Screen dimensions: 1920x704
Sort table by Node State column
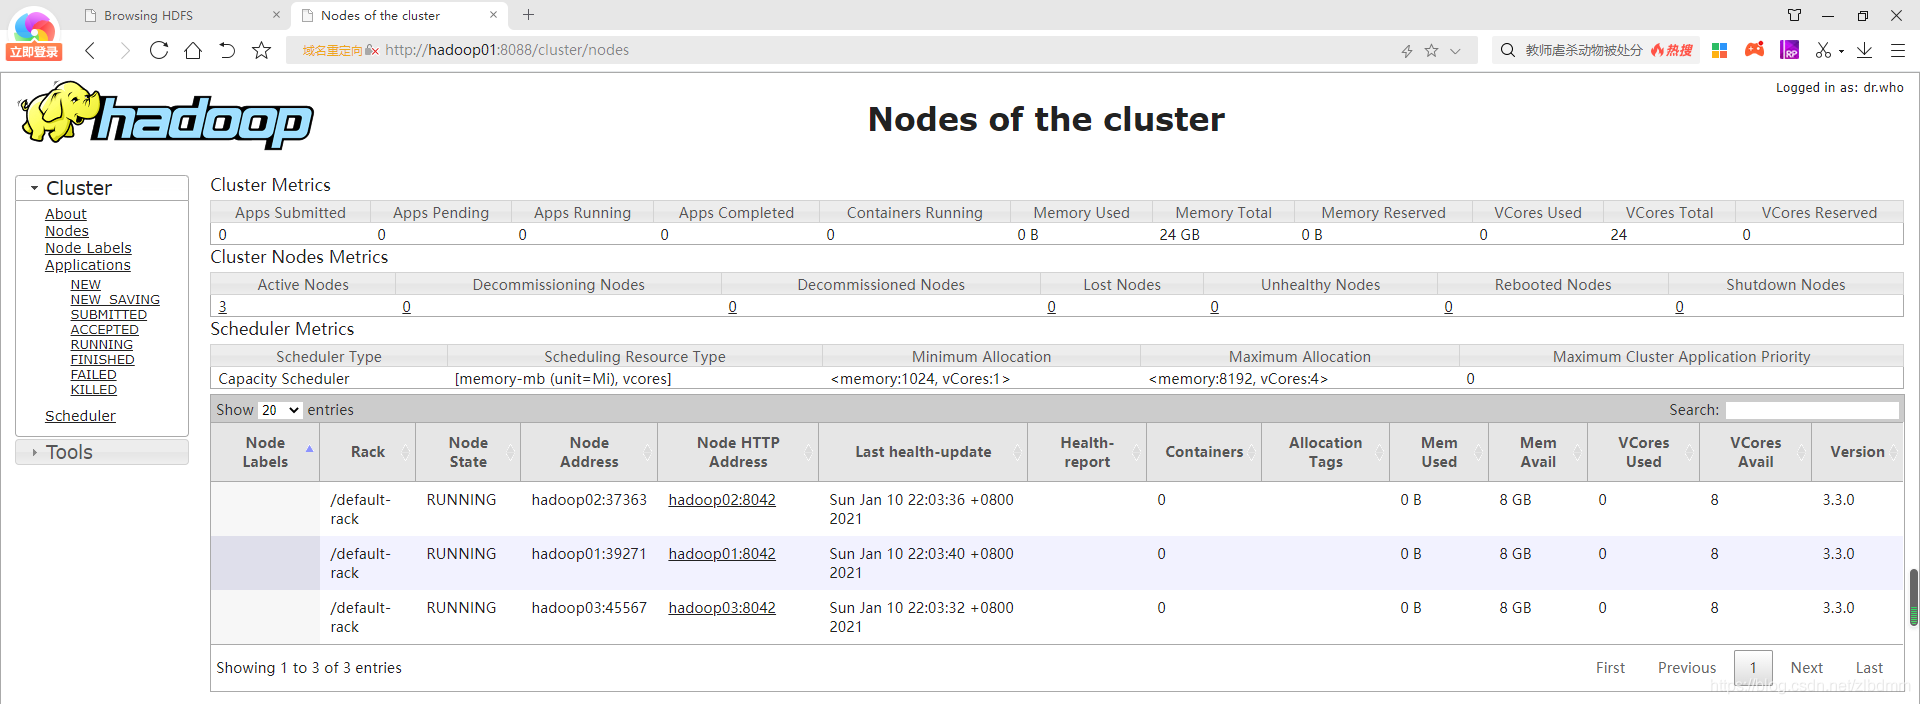click(468, 452)
